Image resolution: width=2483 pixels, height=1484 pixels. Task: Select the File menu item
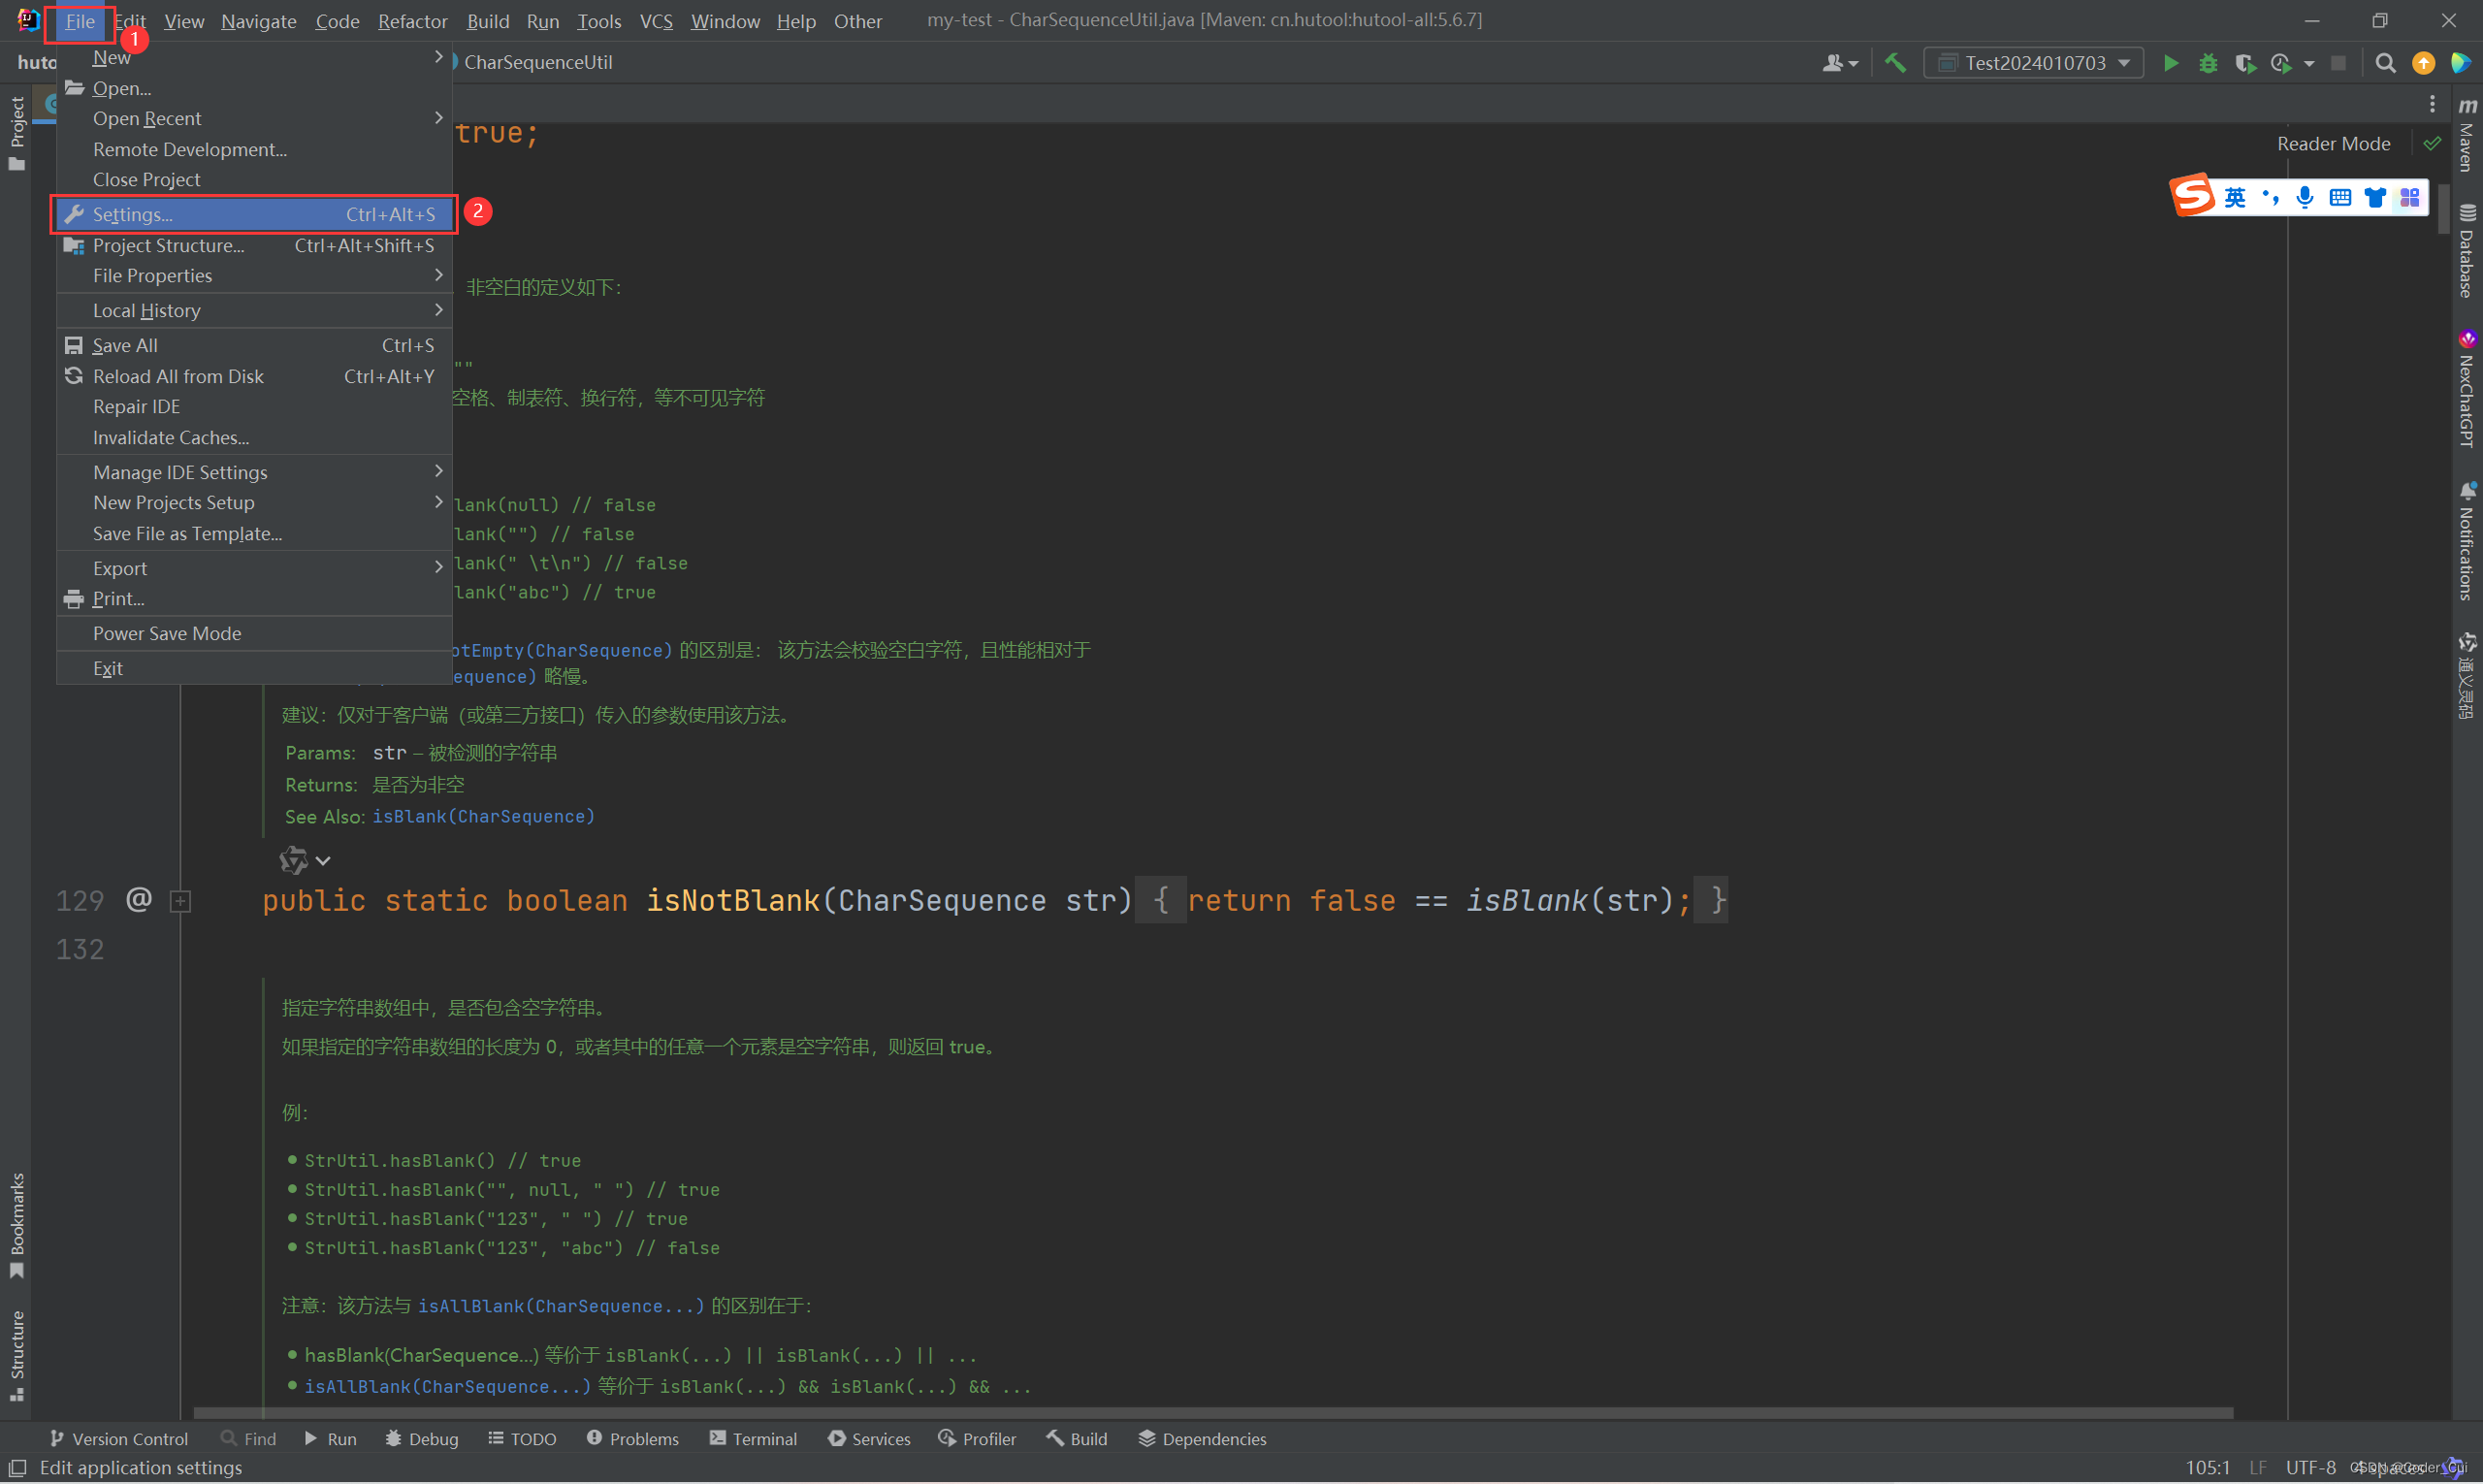pos(80,21)
